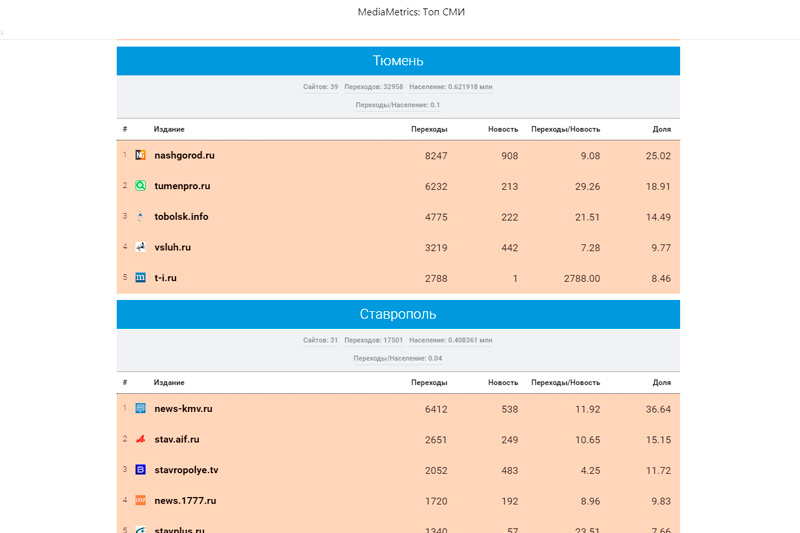This screenshot has width=800, height=533.
Task: Click the t-i.ru blue favicon
Action: pos(141,278)
